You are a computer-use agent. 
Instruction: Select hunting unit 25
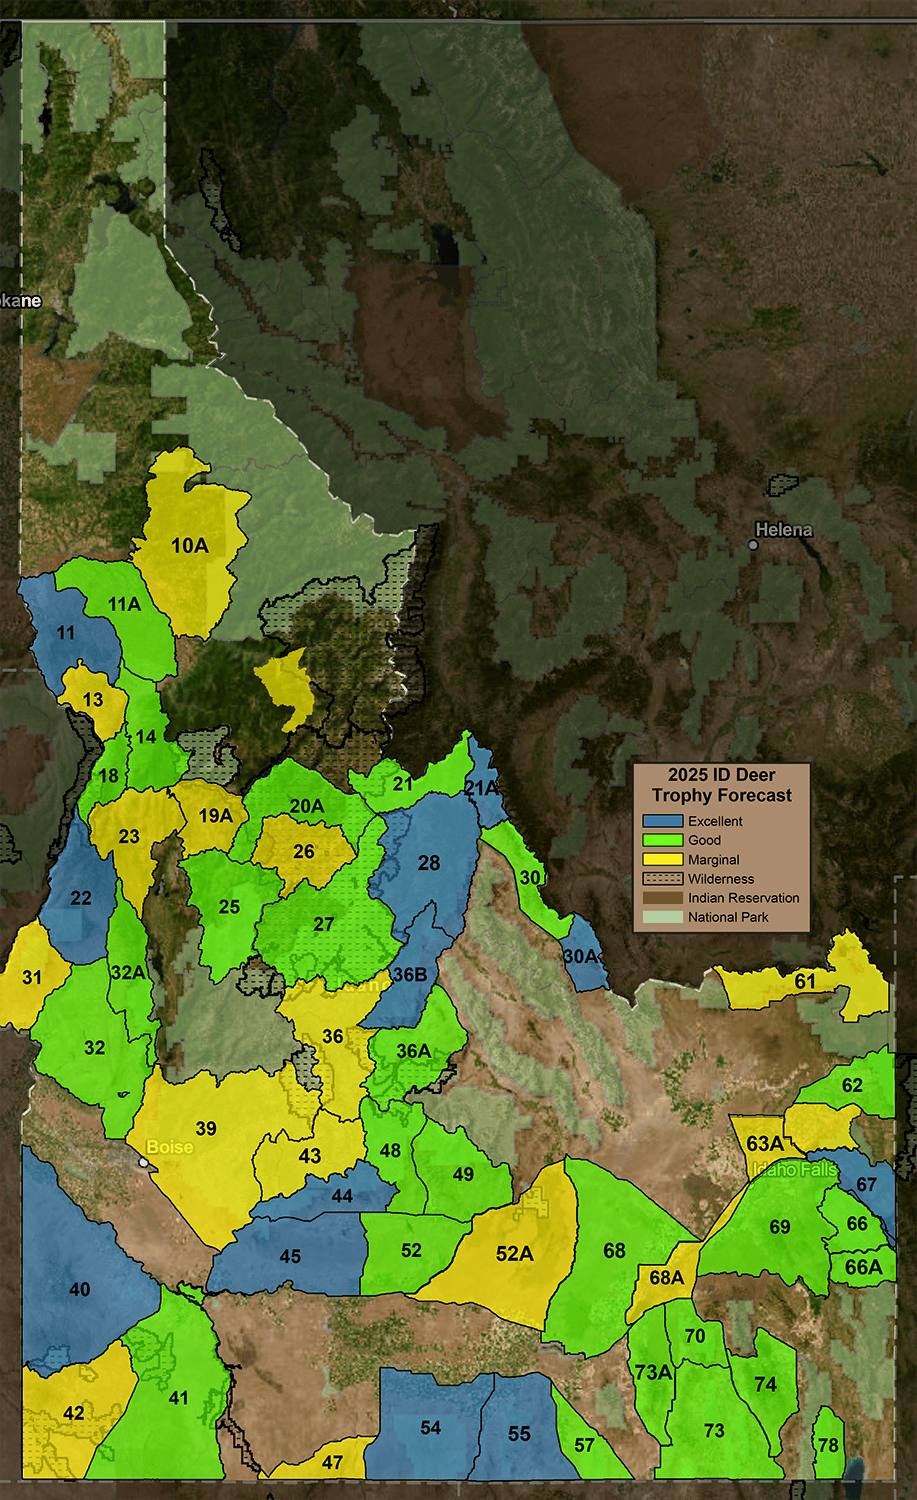click(229, 907)
